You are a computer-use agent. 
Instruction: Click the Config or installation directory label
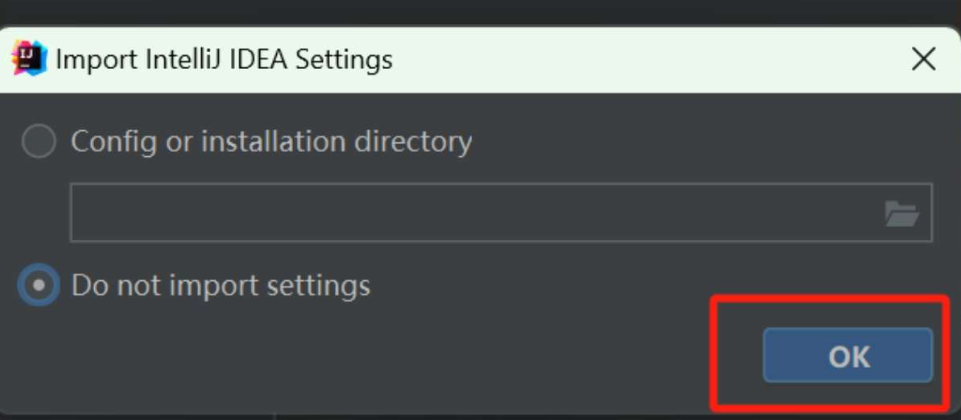[271, 142]
